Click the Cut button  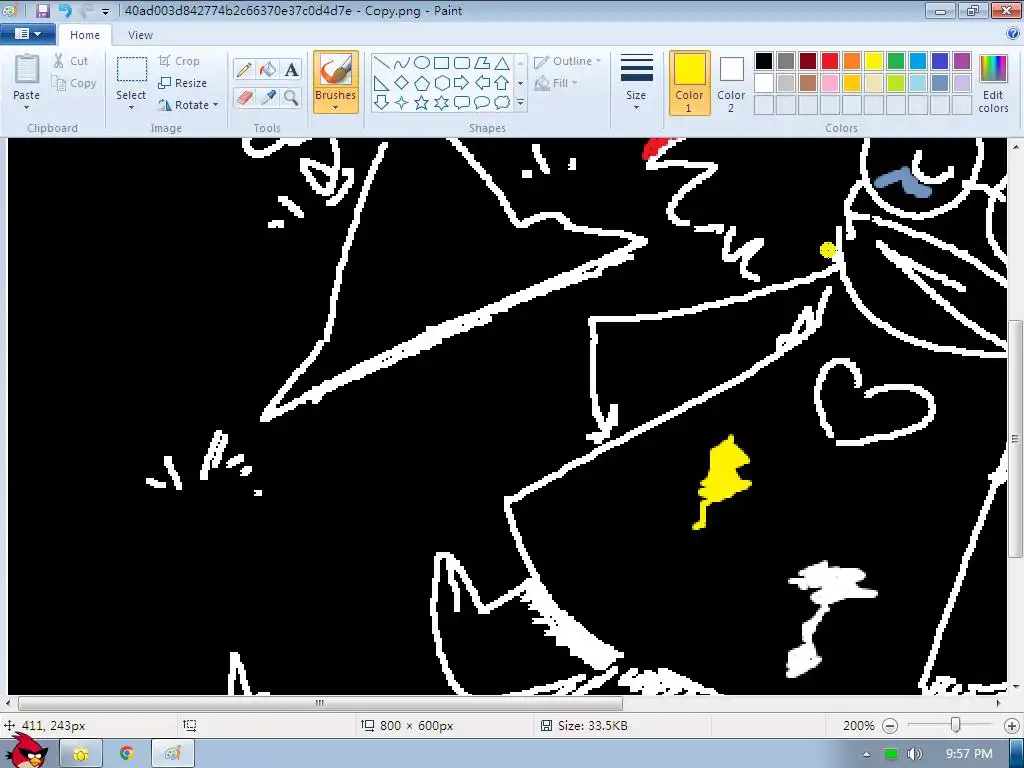click(x=71, y=61)
